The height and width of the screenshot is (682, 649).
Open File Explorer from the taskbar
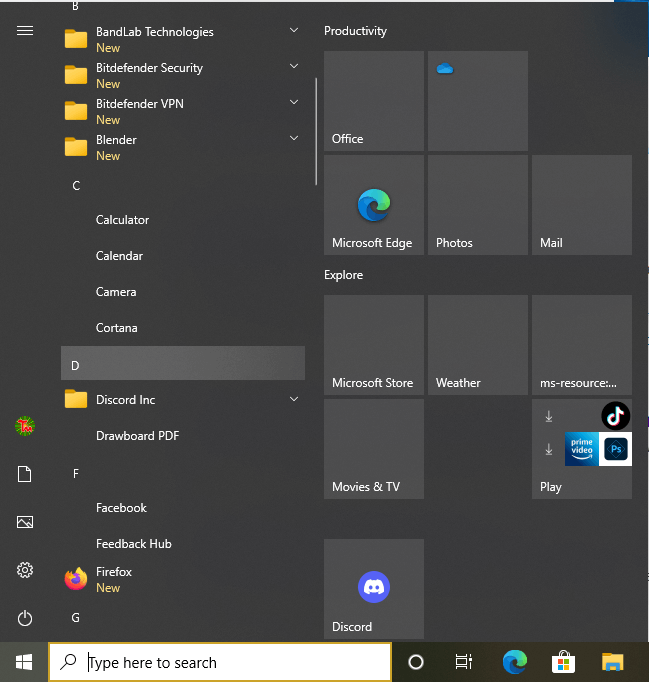pyautogui.click(x=612, y=662)
